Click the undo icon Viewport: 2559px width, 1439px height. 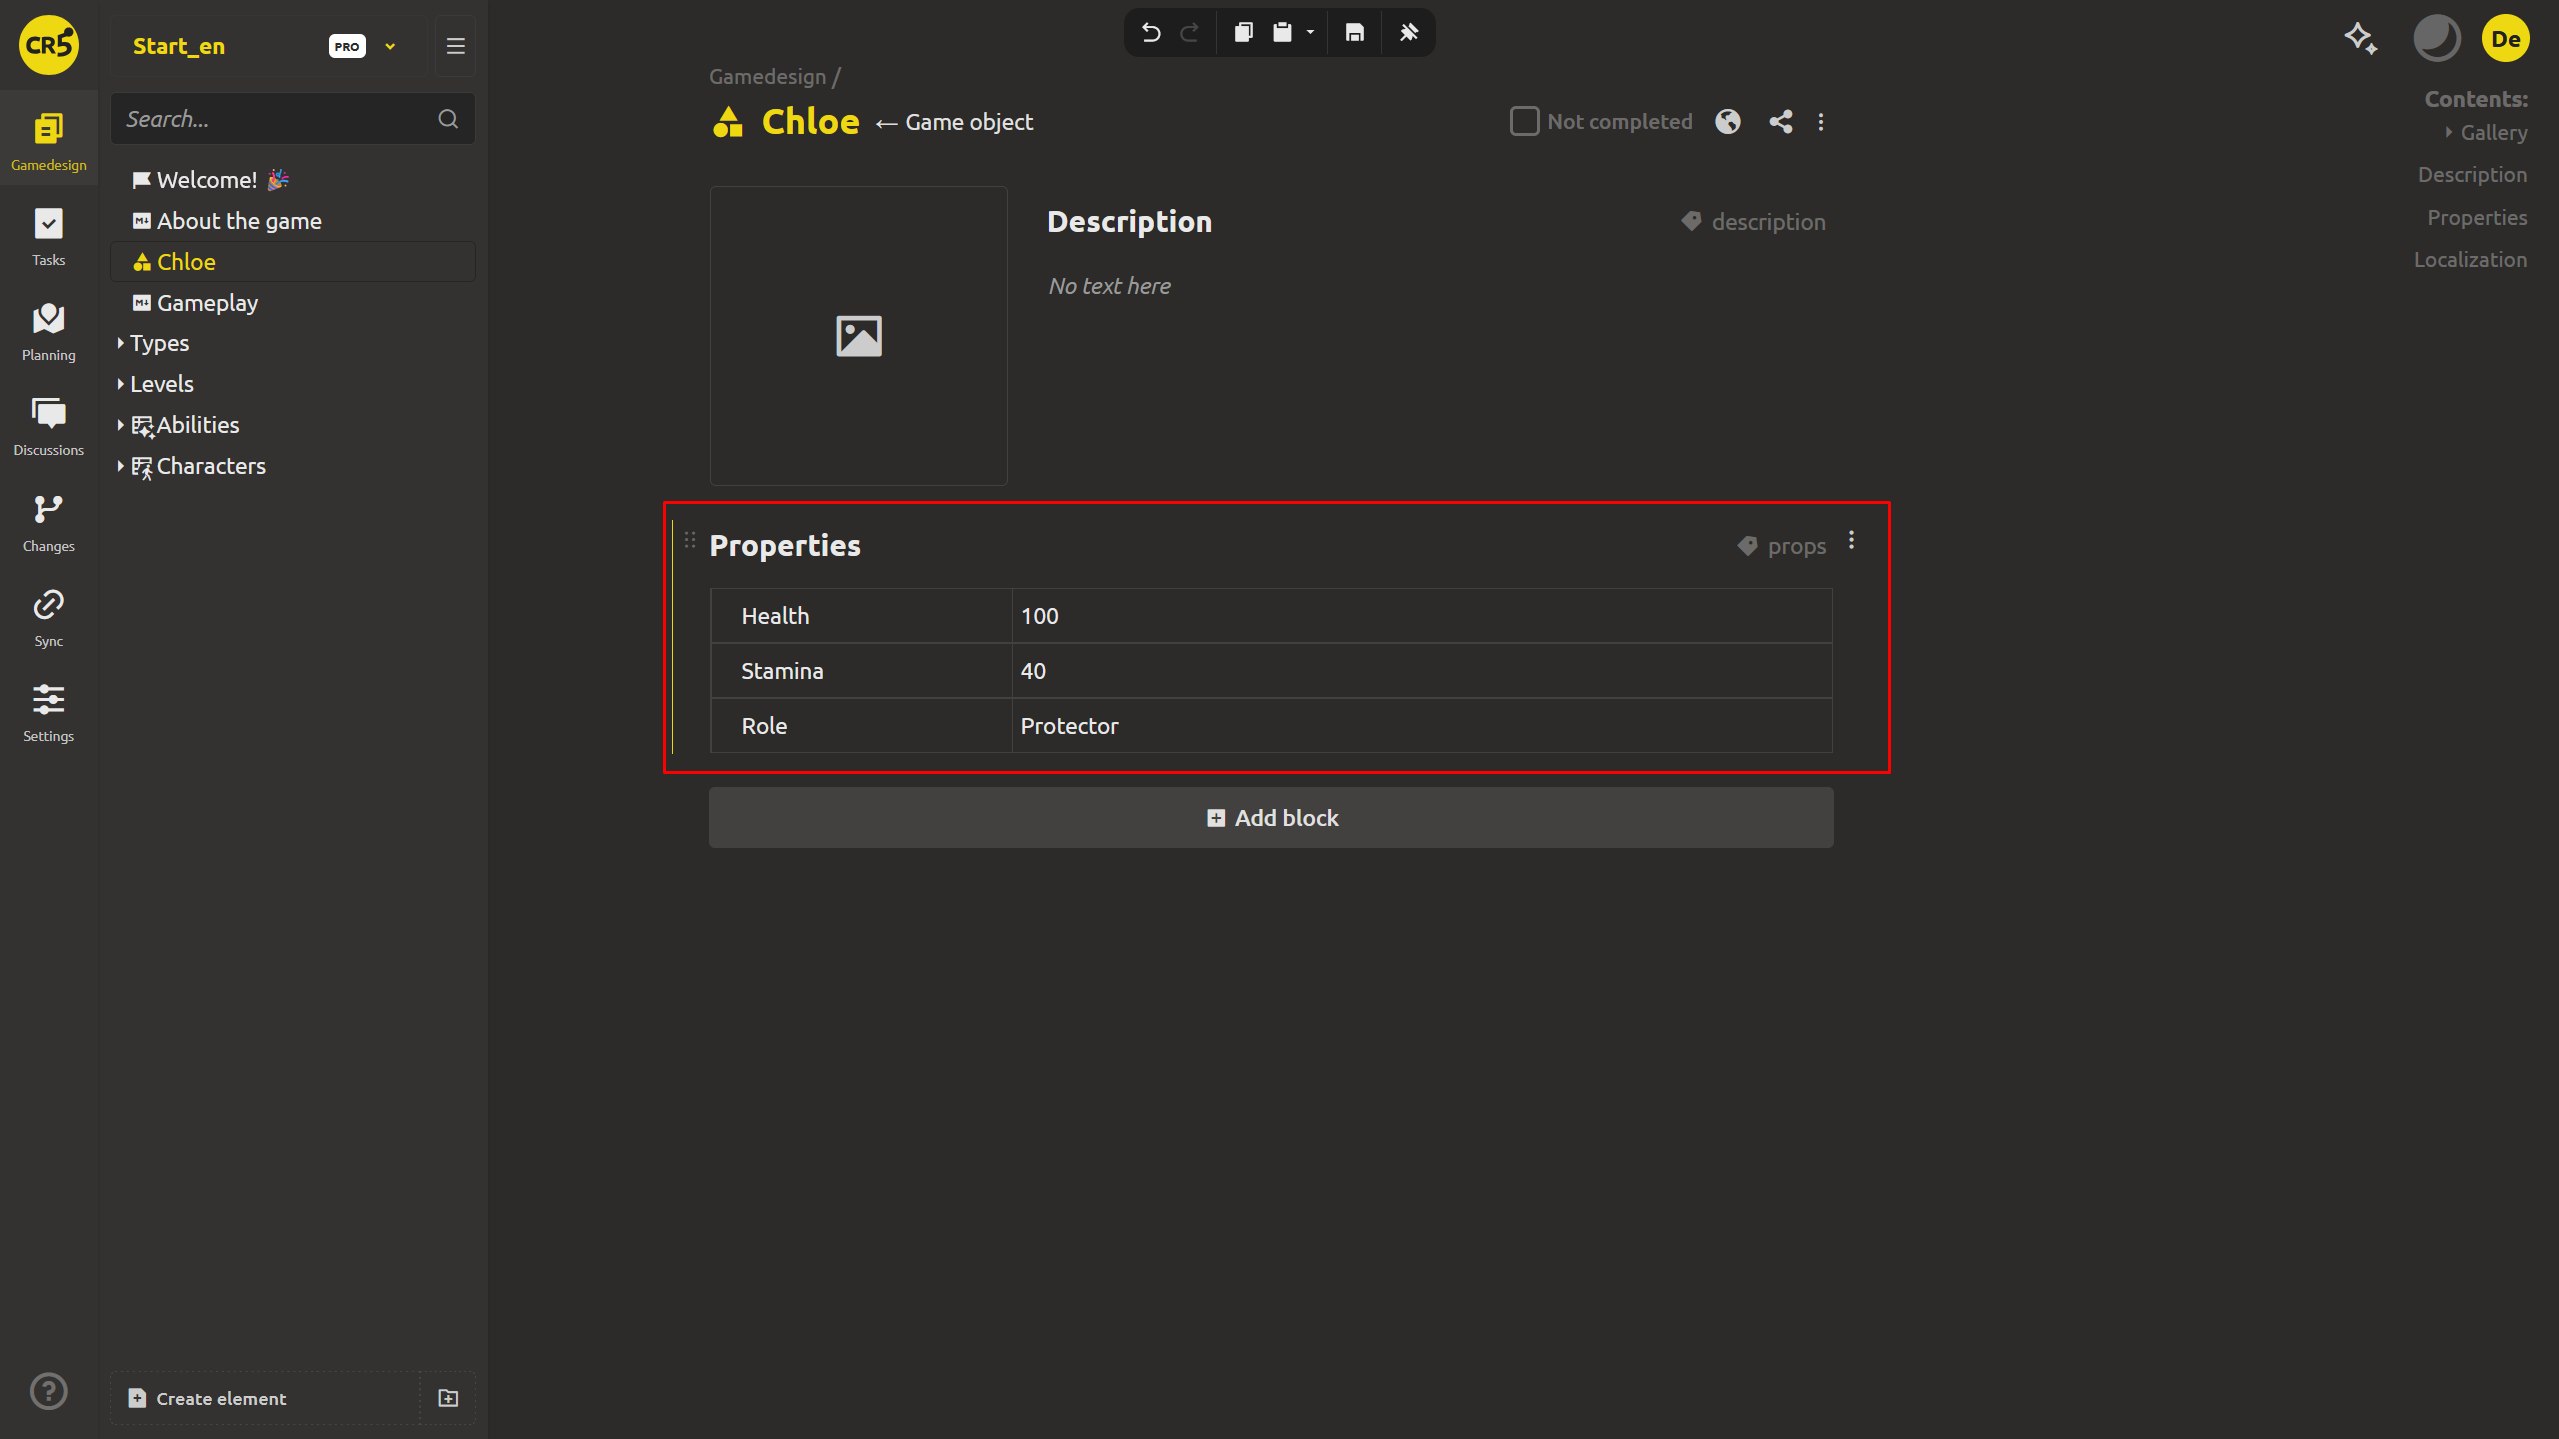(x=1150, y=33)
